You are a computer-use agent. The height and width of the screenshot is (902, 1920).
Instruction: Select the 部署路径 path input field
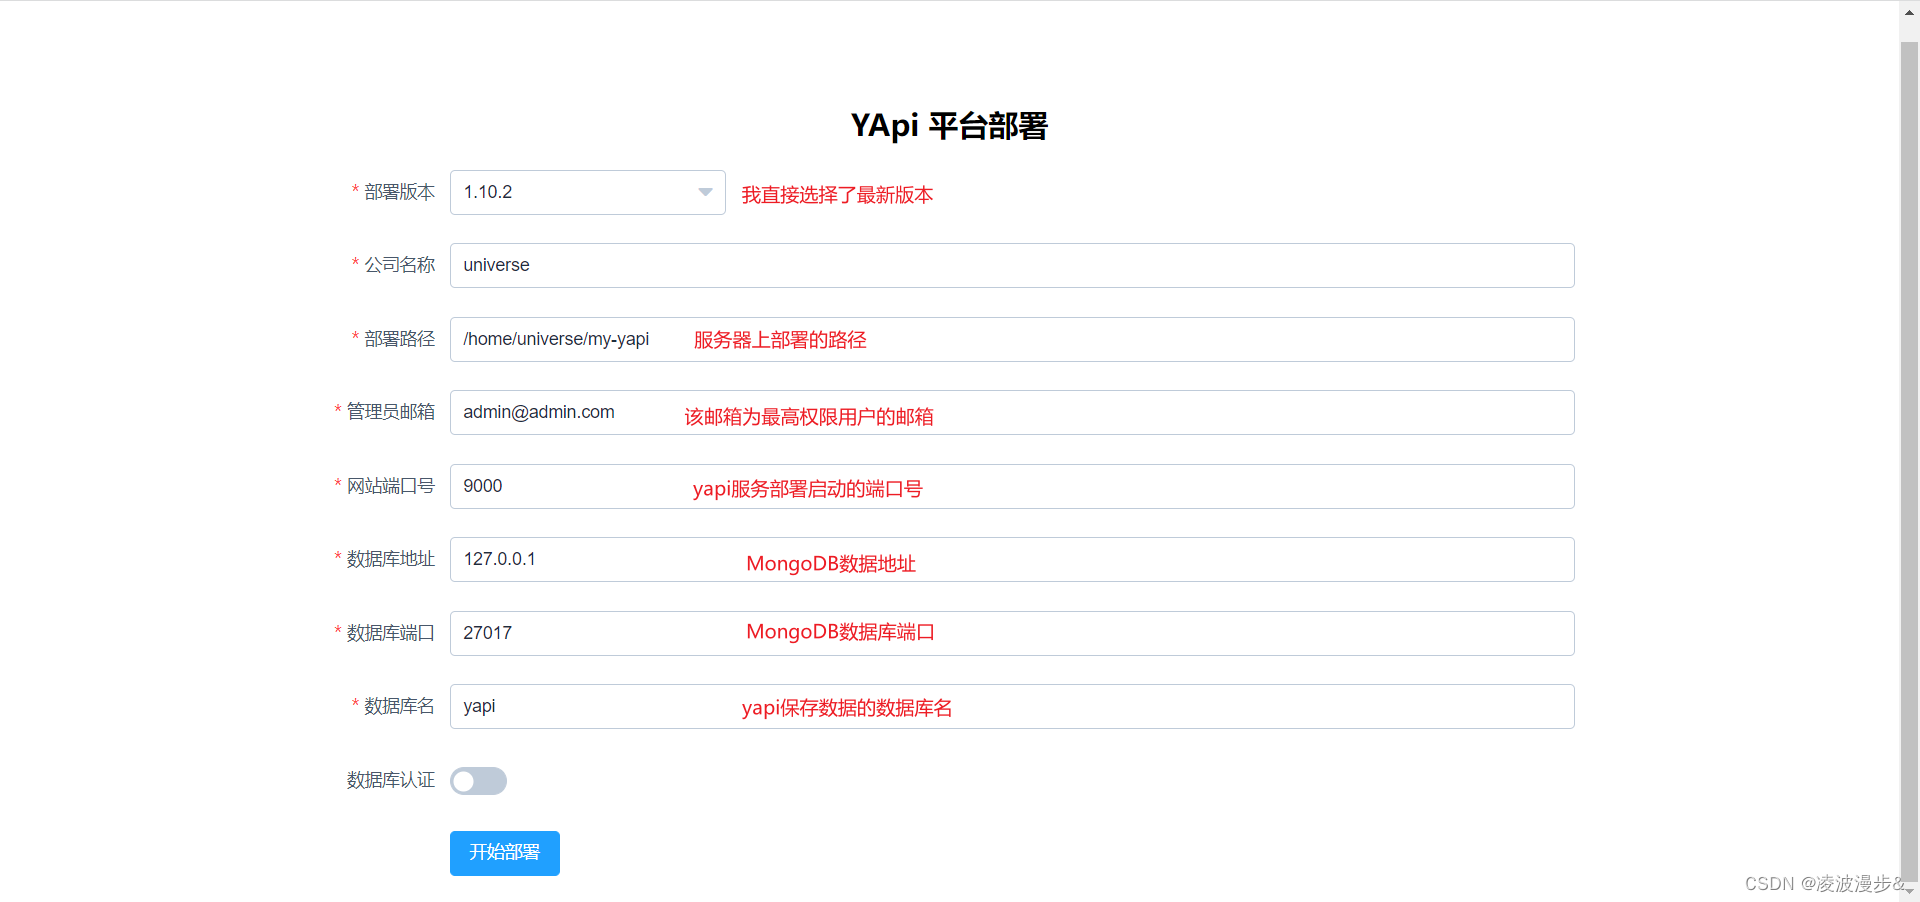point(1011,339)
